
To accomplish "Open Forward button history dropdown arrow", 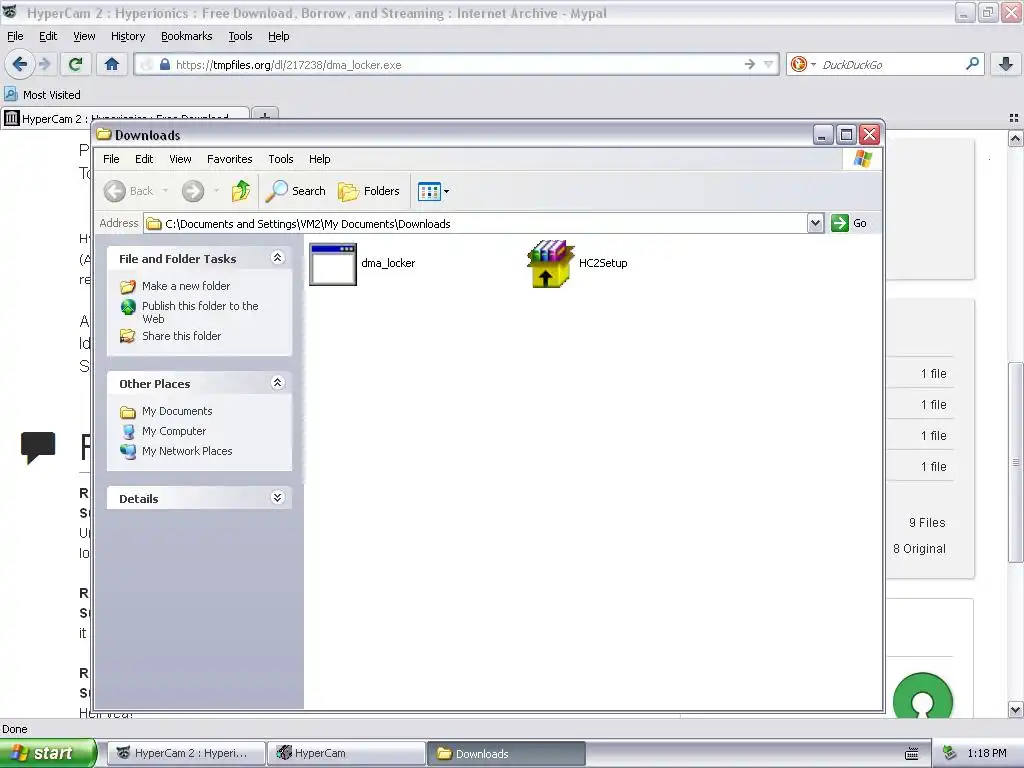I will 216,191.
